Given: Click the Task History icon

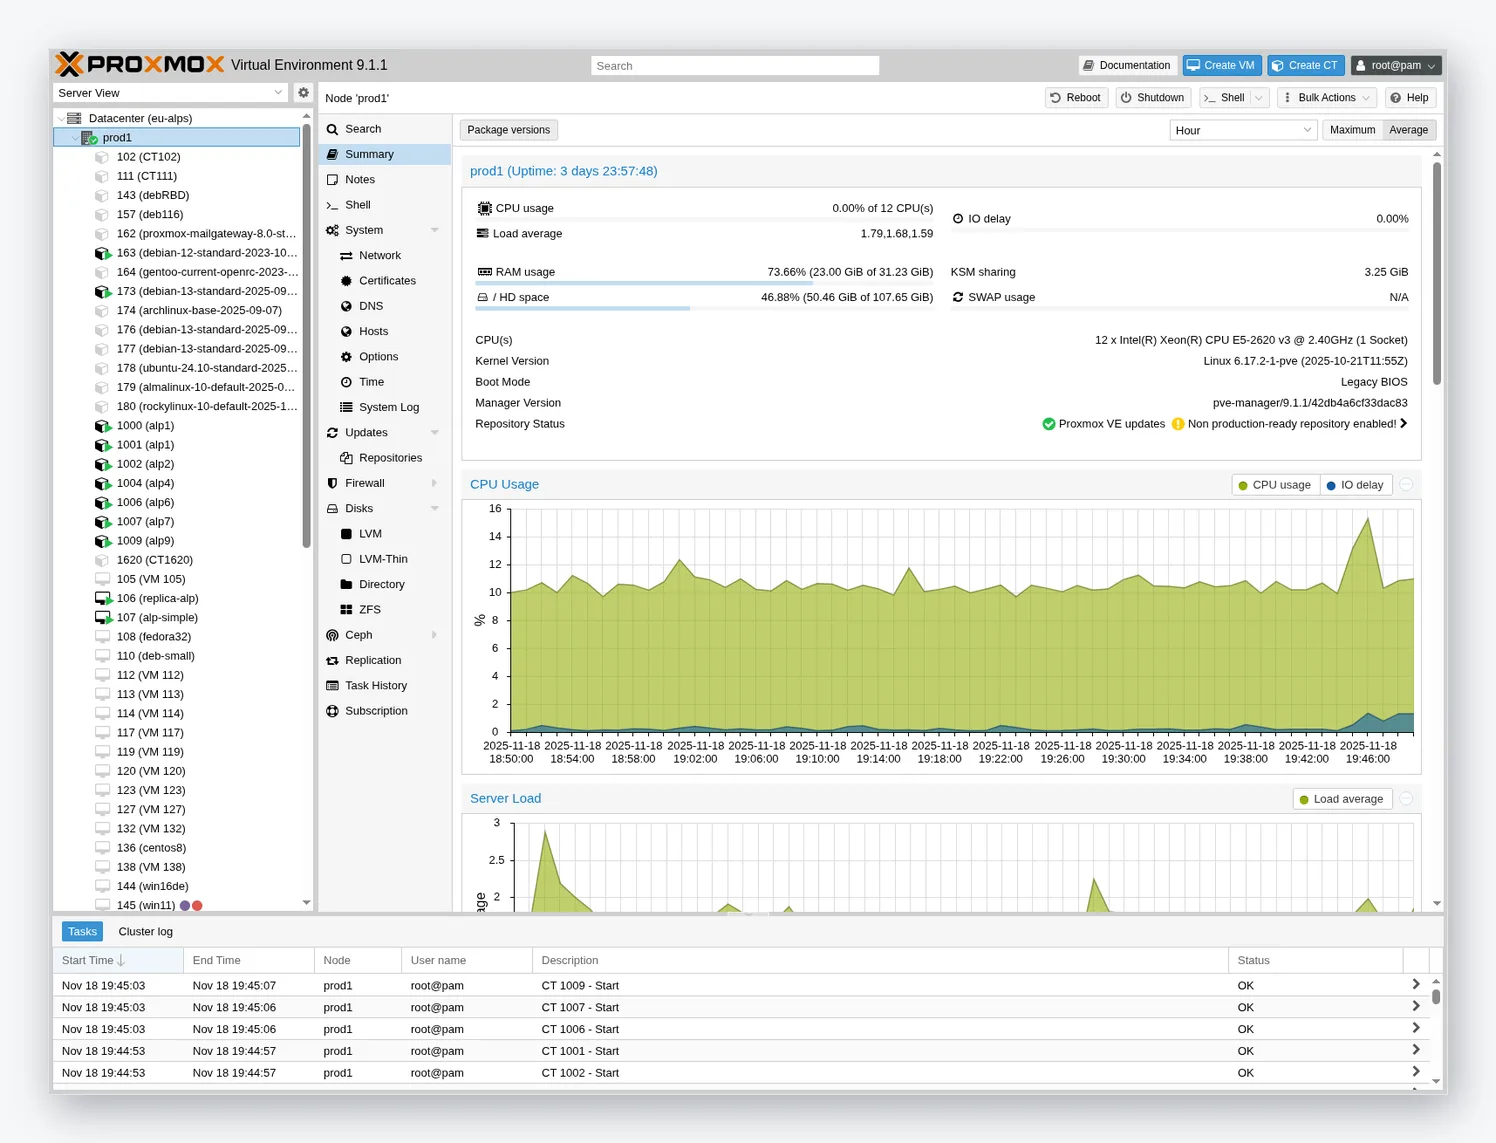Looking at the screenshot, I should point(332,686).
